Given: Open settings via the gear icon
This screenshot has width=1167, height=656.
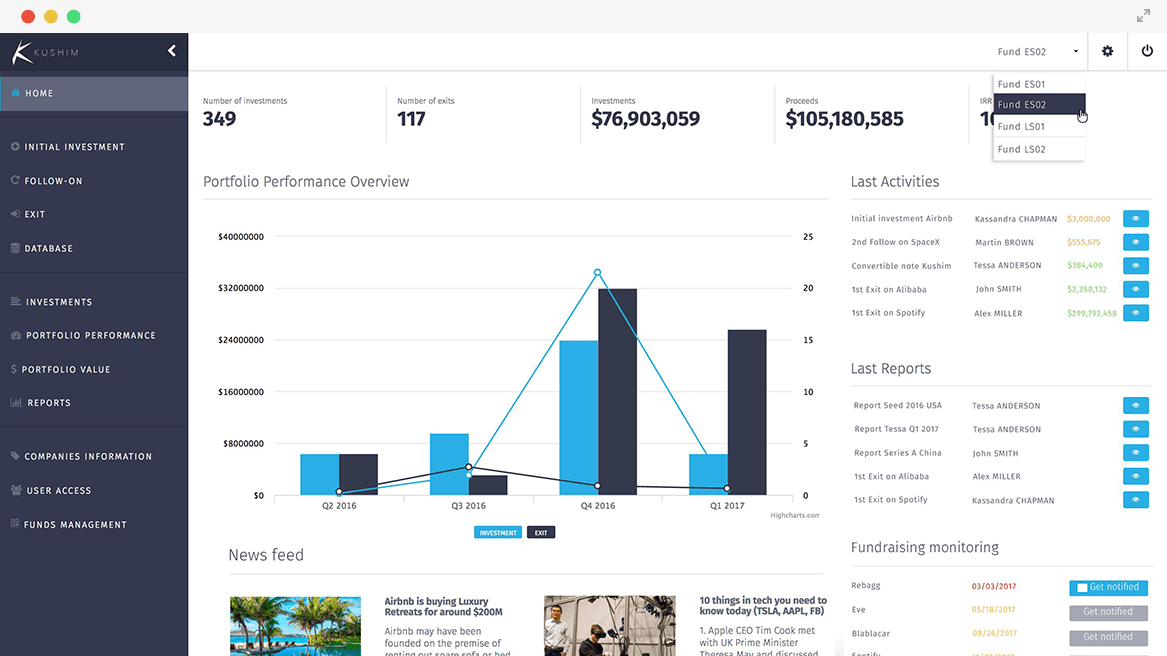Looking at the screenshot, I should pyautogui.click(x=1107, y=51).
